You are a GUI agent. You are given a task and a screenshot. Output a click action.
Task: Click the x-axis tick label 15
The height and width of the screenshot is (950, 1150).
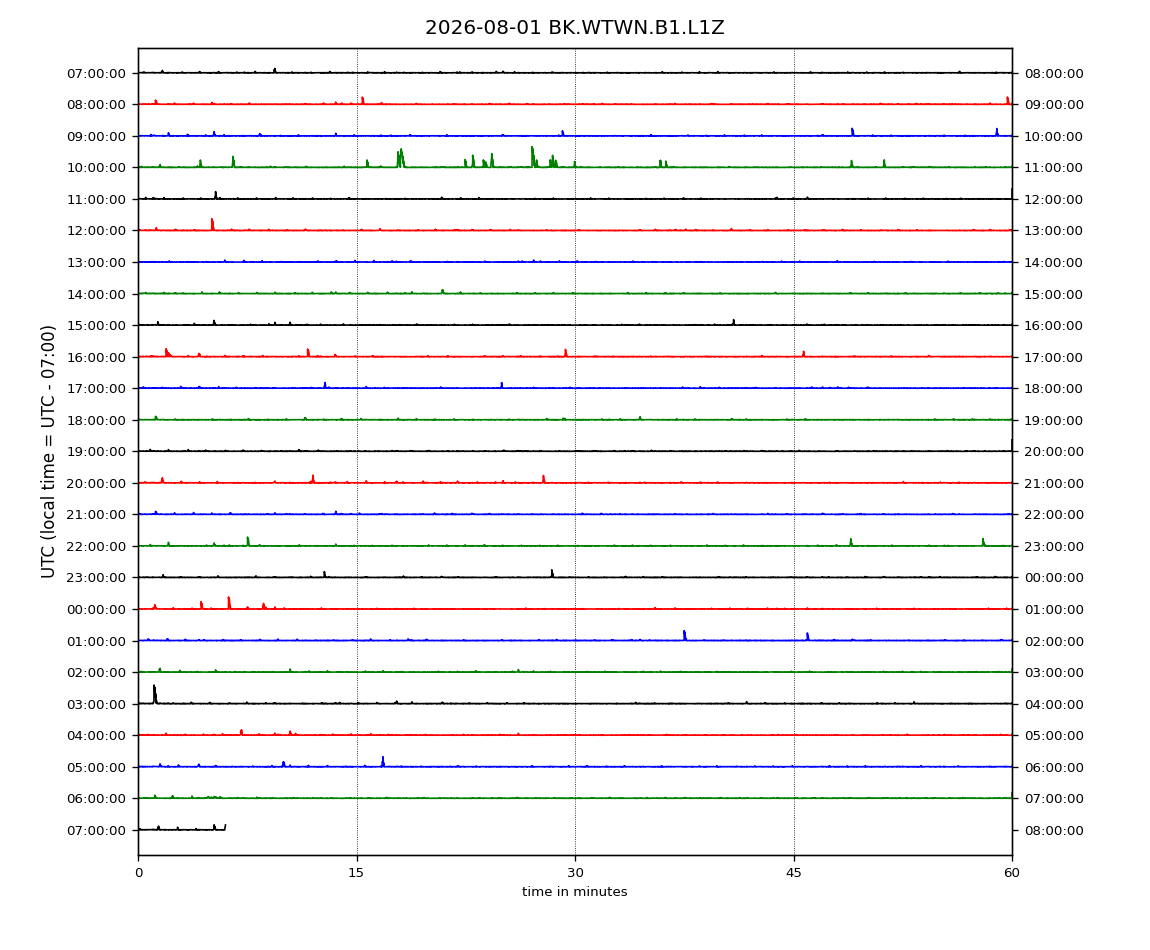pos(356,873)
